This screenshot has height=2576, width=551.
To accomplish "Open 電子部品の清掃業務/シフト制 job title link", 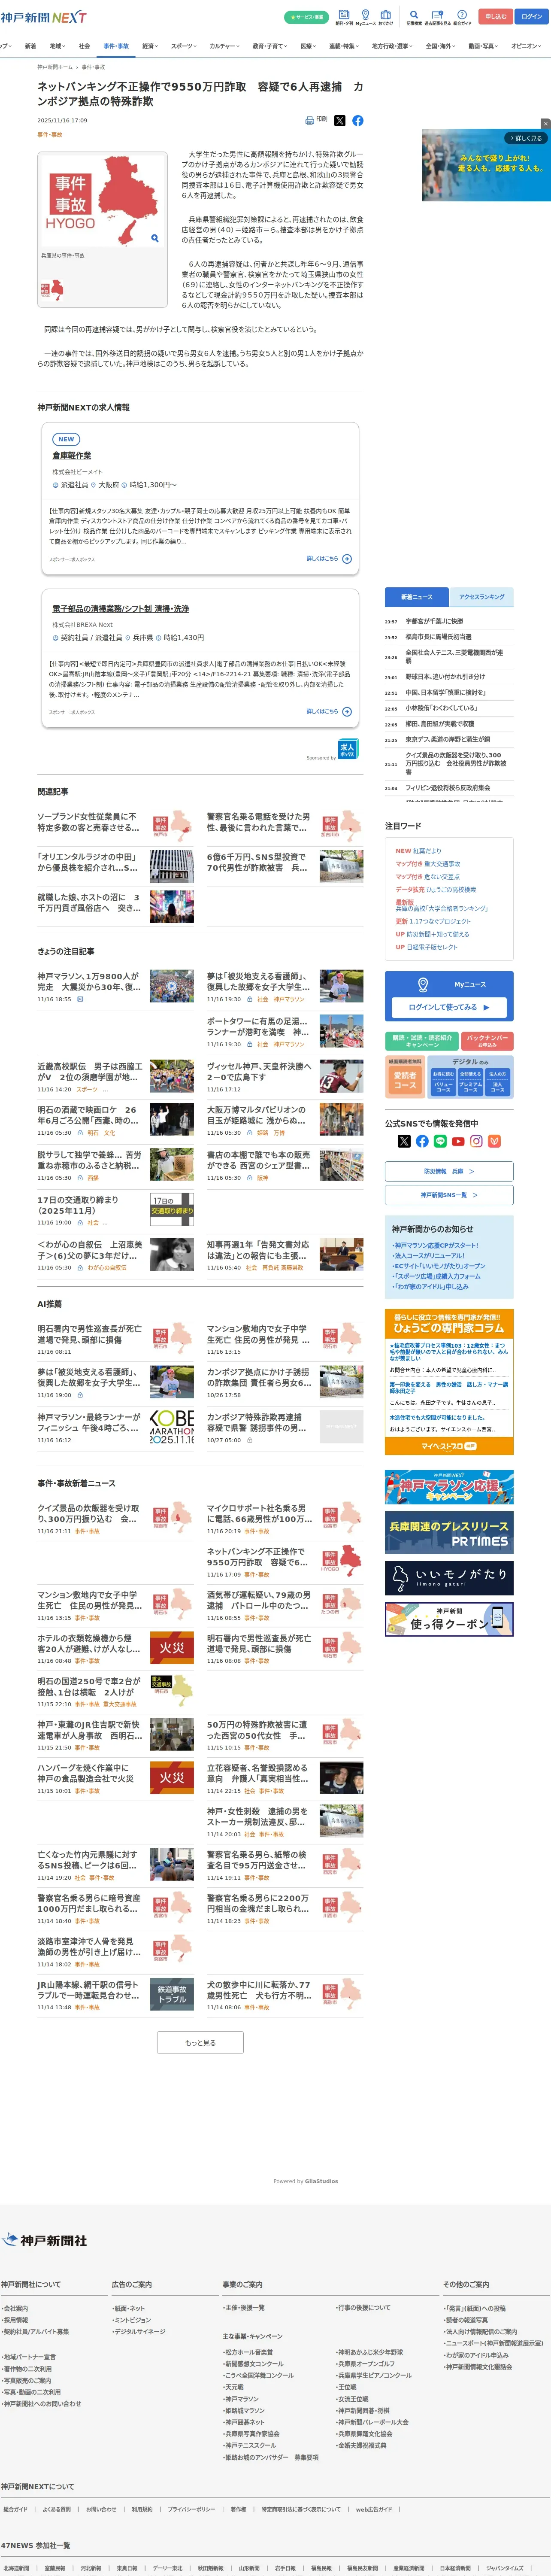I will (120, 609).
